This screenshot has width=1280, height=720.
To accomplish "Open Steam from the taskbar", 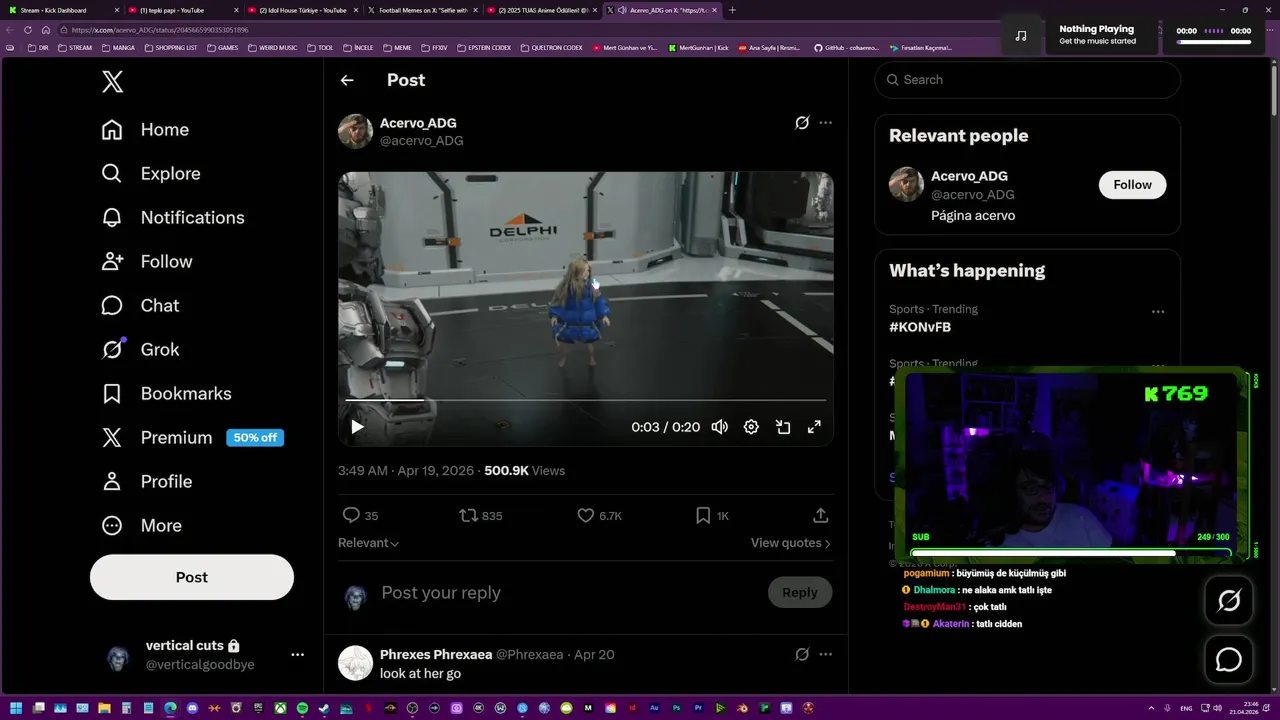I will point(323,708).
